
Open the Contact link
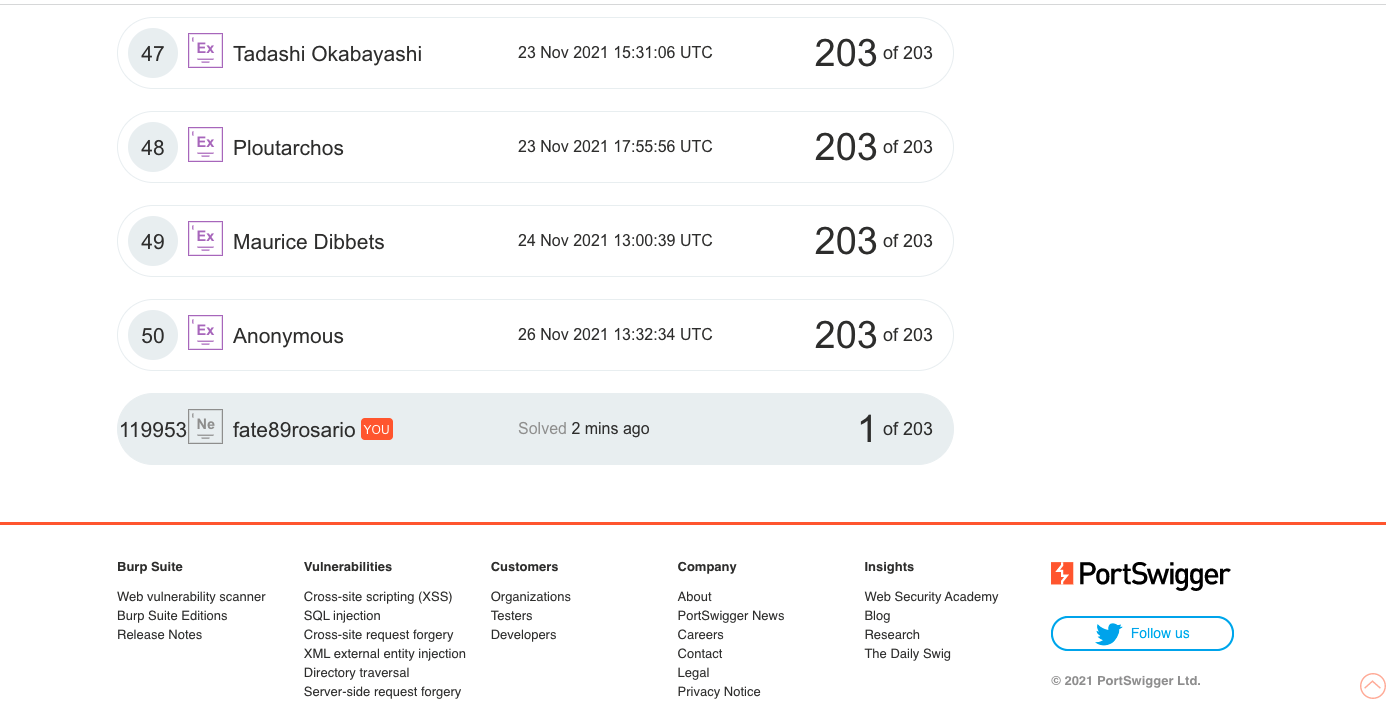[x=700, y=654]
